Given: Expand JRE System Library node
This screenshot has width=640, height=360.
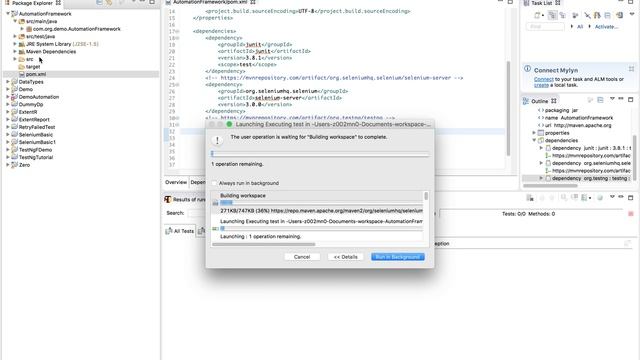Looking at the screenshot, I should click(15, 44).
